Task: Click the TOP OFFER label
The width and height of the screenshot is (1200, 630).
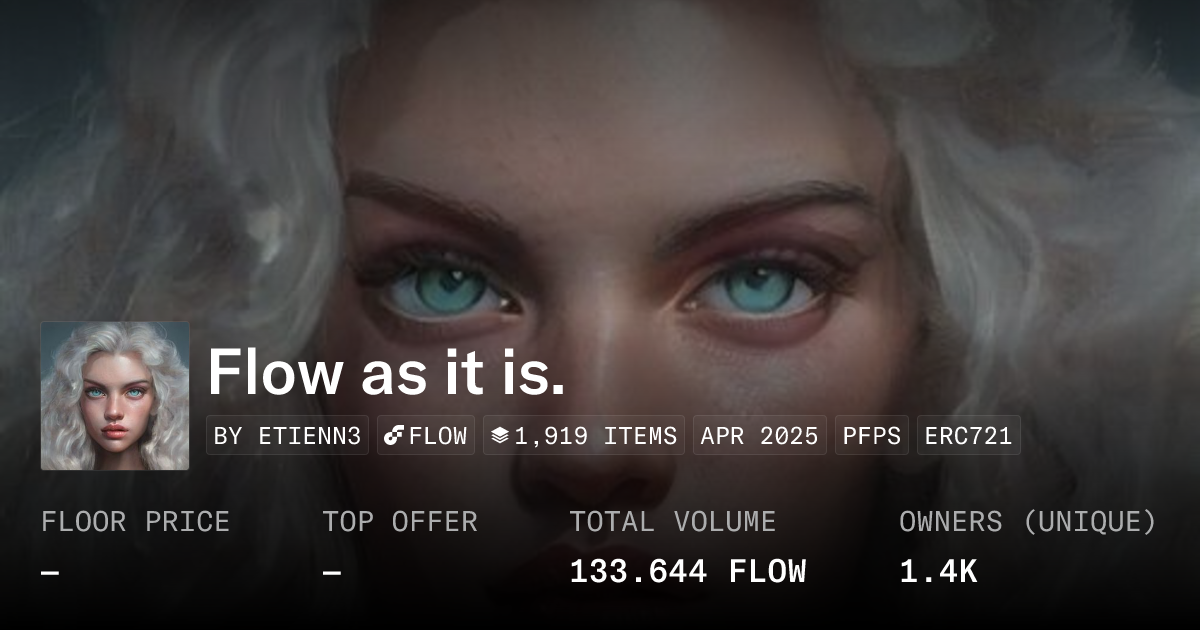Action: point(400,522)
